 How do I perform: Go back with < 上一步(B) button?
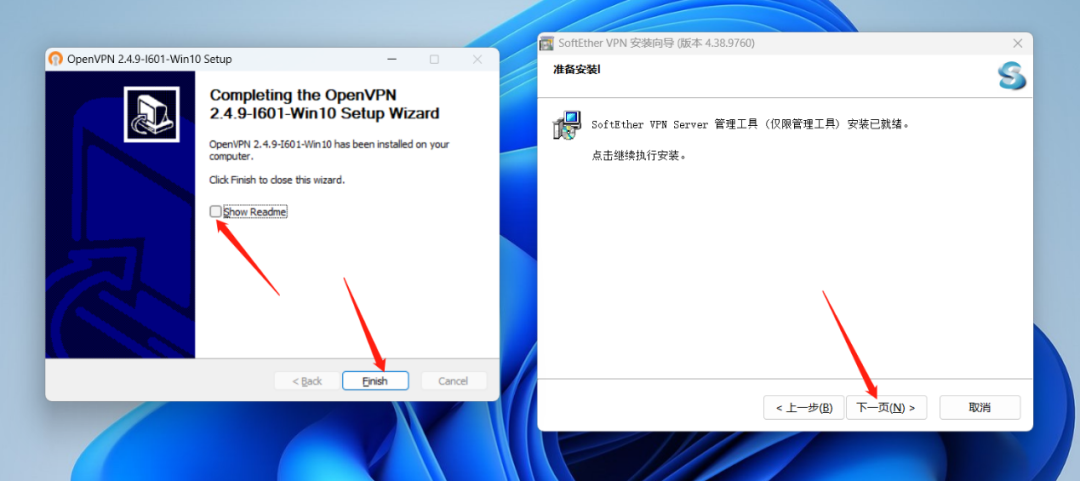click(x=804, y=407)
